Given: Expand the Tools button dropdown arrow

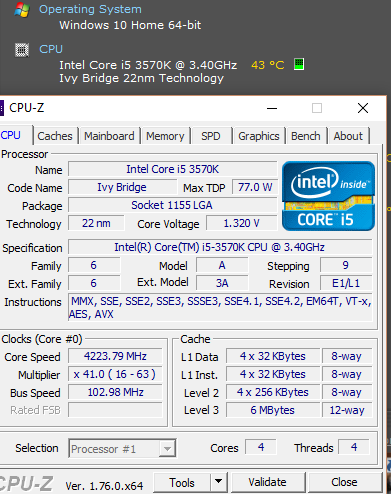Looking at the screenshot, I should point(219,482).
